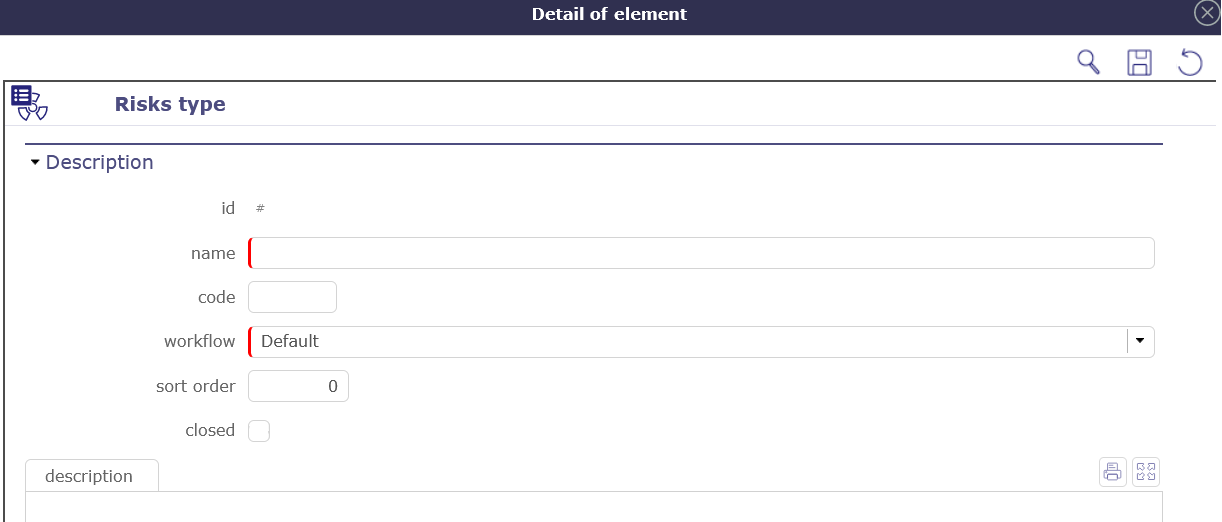
Task: Click the Detail of element title bar
Action: tap(609, 14)
